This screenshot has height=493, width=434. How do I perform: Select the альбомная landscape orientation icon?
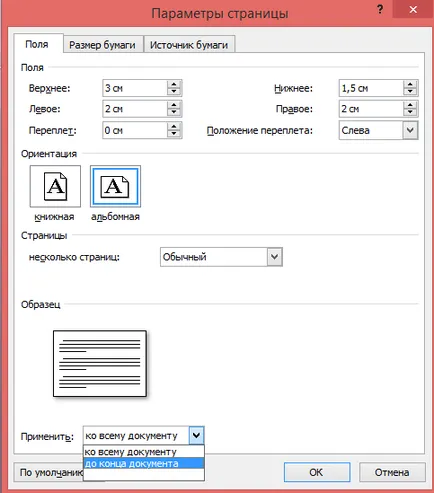pyautogui.click(x=115, y=186)
